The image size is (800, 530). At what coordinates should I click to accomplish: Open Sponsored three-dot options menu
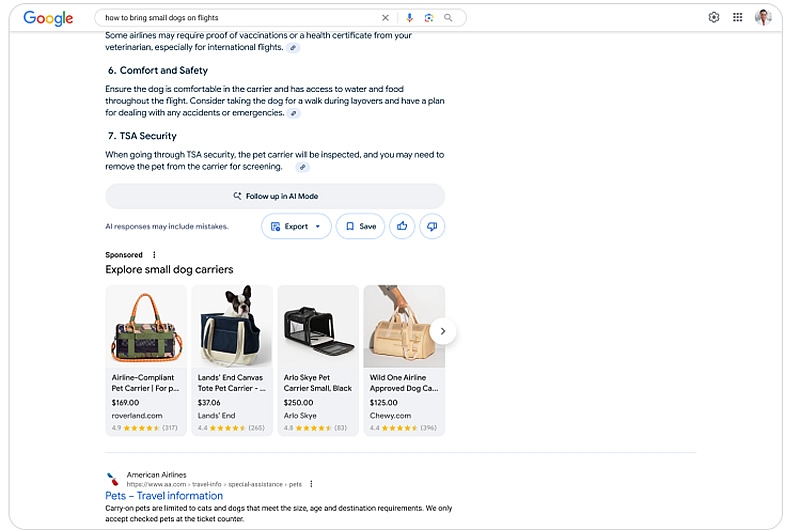154,255
